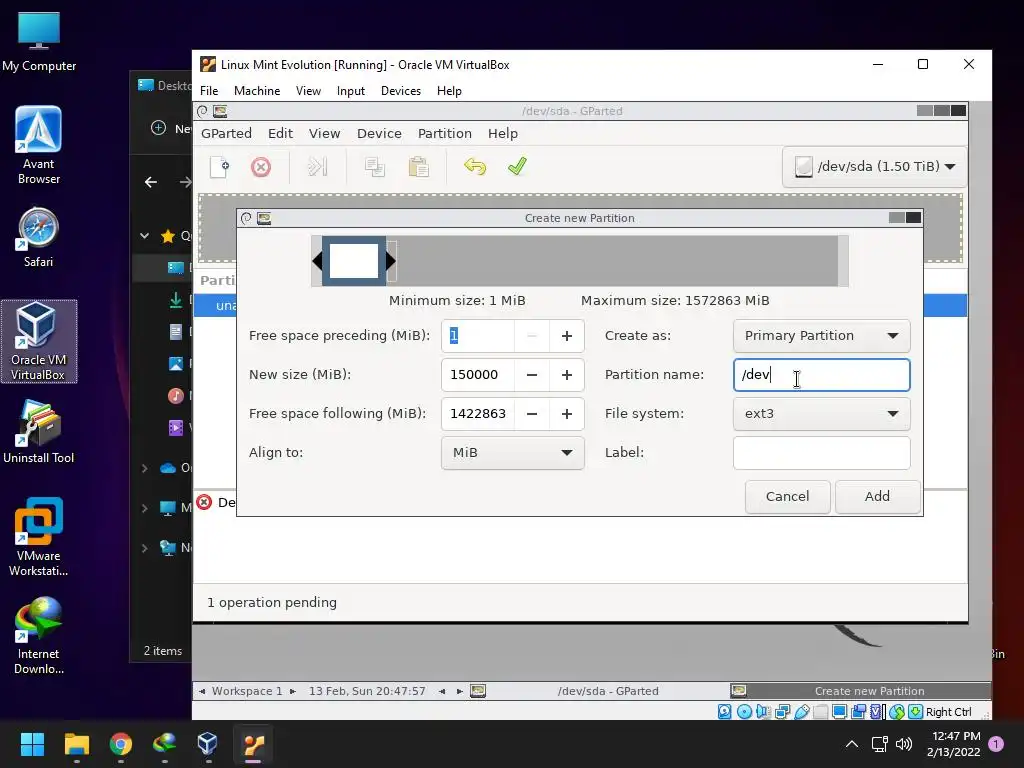Click the copy partition toolbar icon
1024x768 pixels.
[374, 167]
